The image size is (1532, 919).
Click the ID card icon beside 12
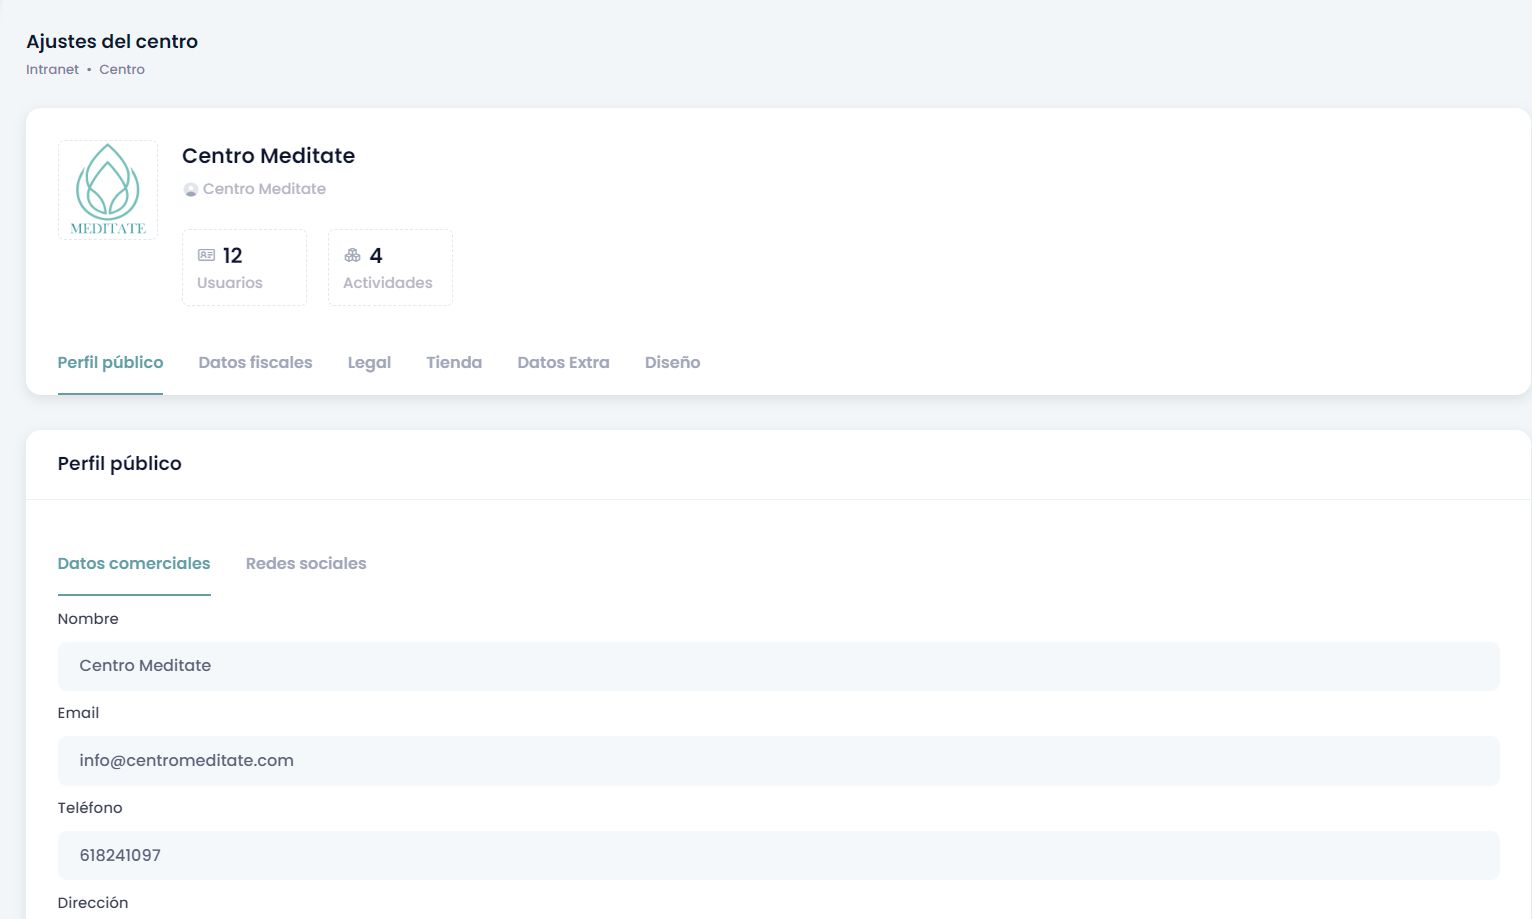[207, 256]
